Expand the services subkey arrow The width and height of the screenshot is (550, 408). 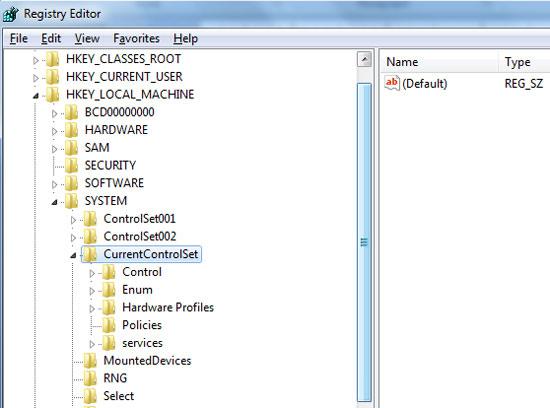pos(92,344)
